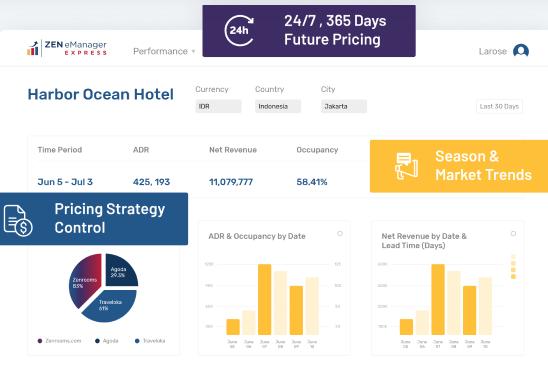The height and width of the screenshot is (365, 548).
Task: Click the ZEN eManager Express logo
Action: click(x=67, y=48)
